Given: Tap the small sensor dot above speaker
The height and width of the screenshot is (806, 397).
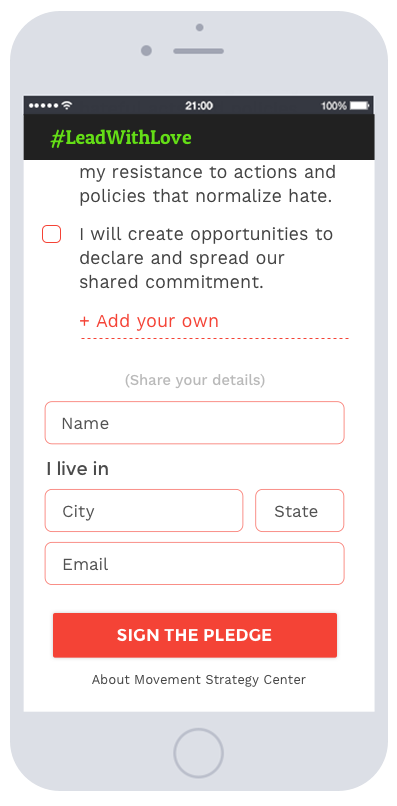Looking at the screenshot, I should coord(200,27).
